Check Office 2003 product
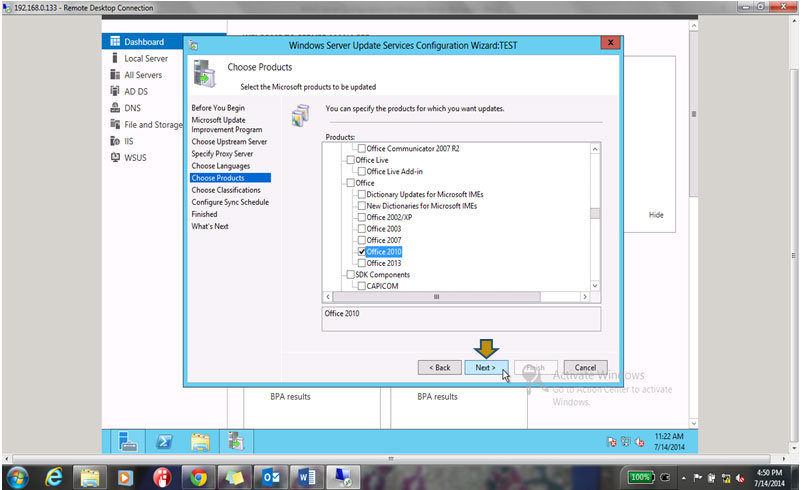 pos(361,229)
